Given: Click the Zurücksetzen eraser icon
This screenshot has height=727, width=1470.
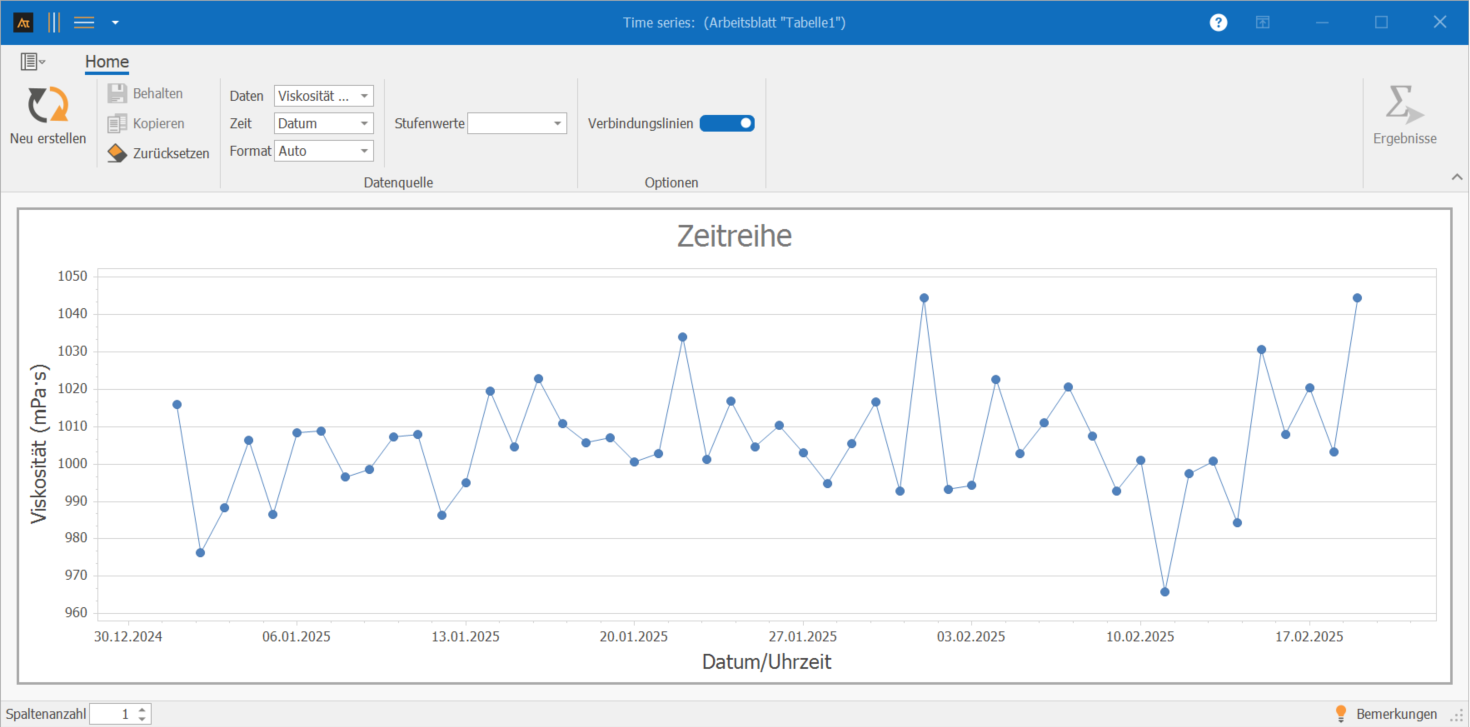Looking at the screenshot, I should tap(117, 153).
